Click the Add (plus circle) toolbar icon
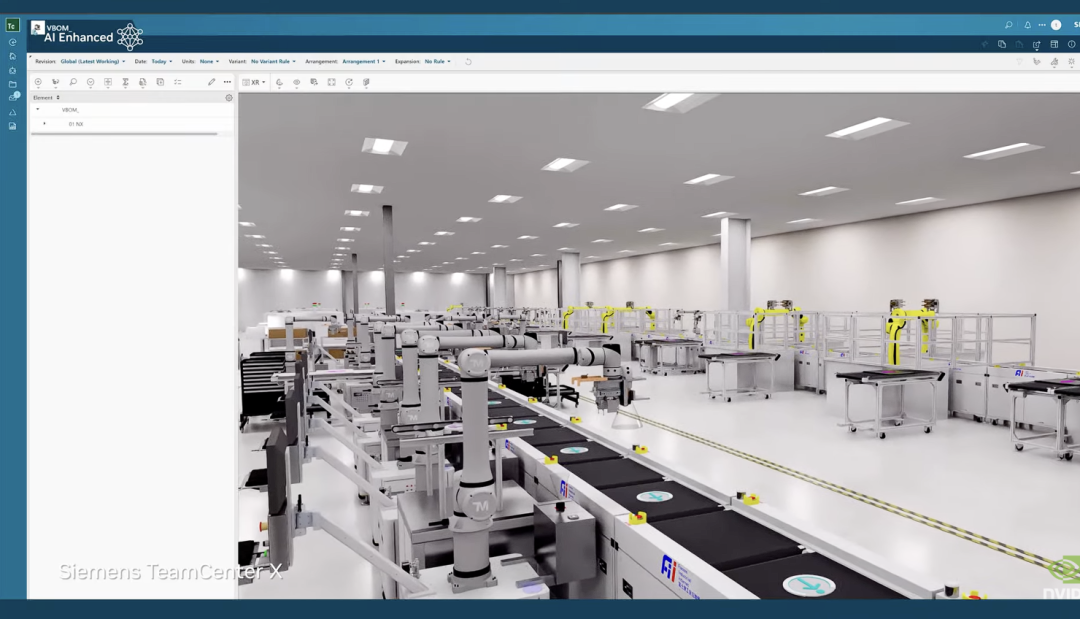This screenshot has height=619, width=1080. coord(38,82)
